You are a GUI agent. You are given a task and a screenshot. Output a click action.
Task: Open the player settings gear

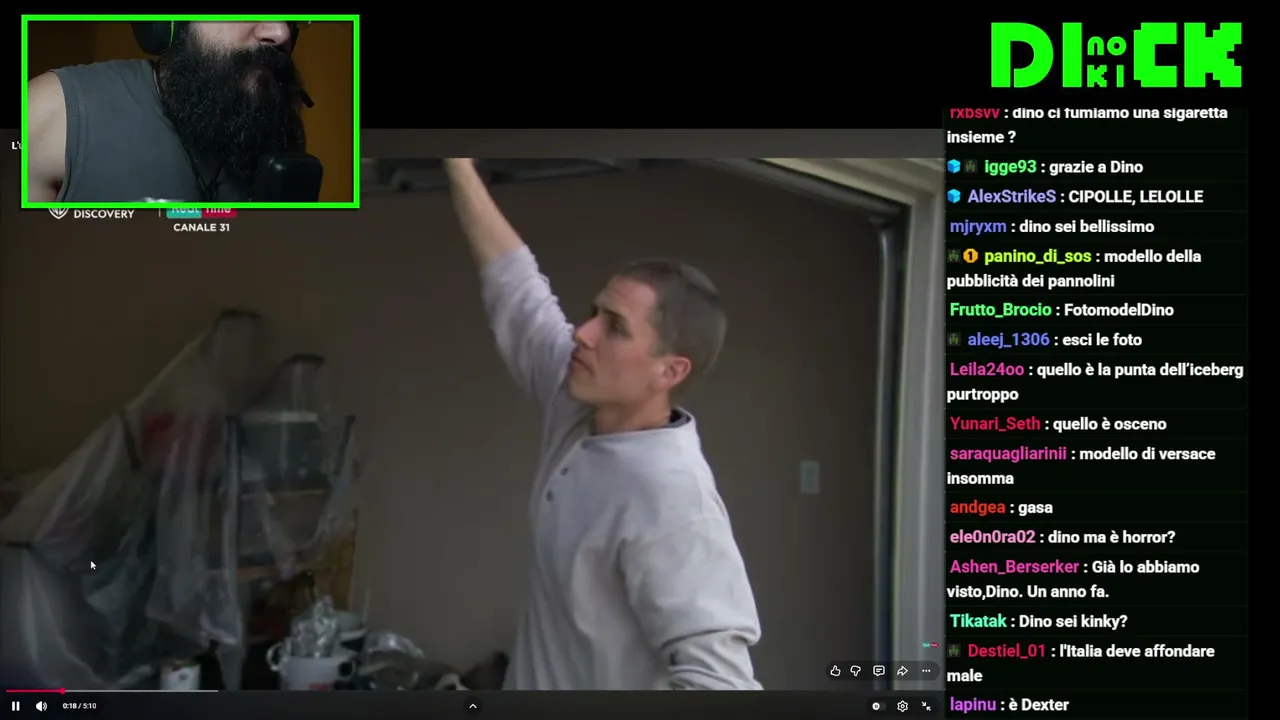[x=902, y=706]
